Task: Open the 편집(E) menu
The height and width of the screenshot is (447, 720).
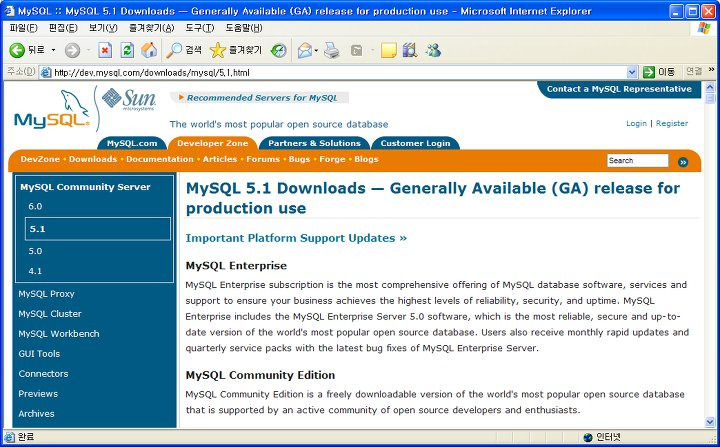Action: [x=63, y=28]
